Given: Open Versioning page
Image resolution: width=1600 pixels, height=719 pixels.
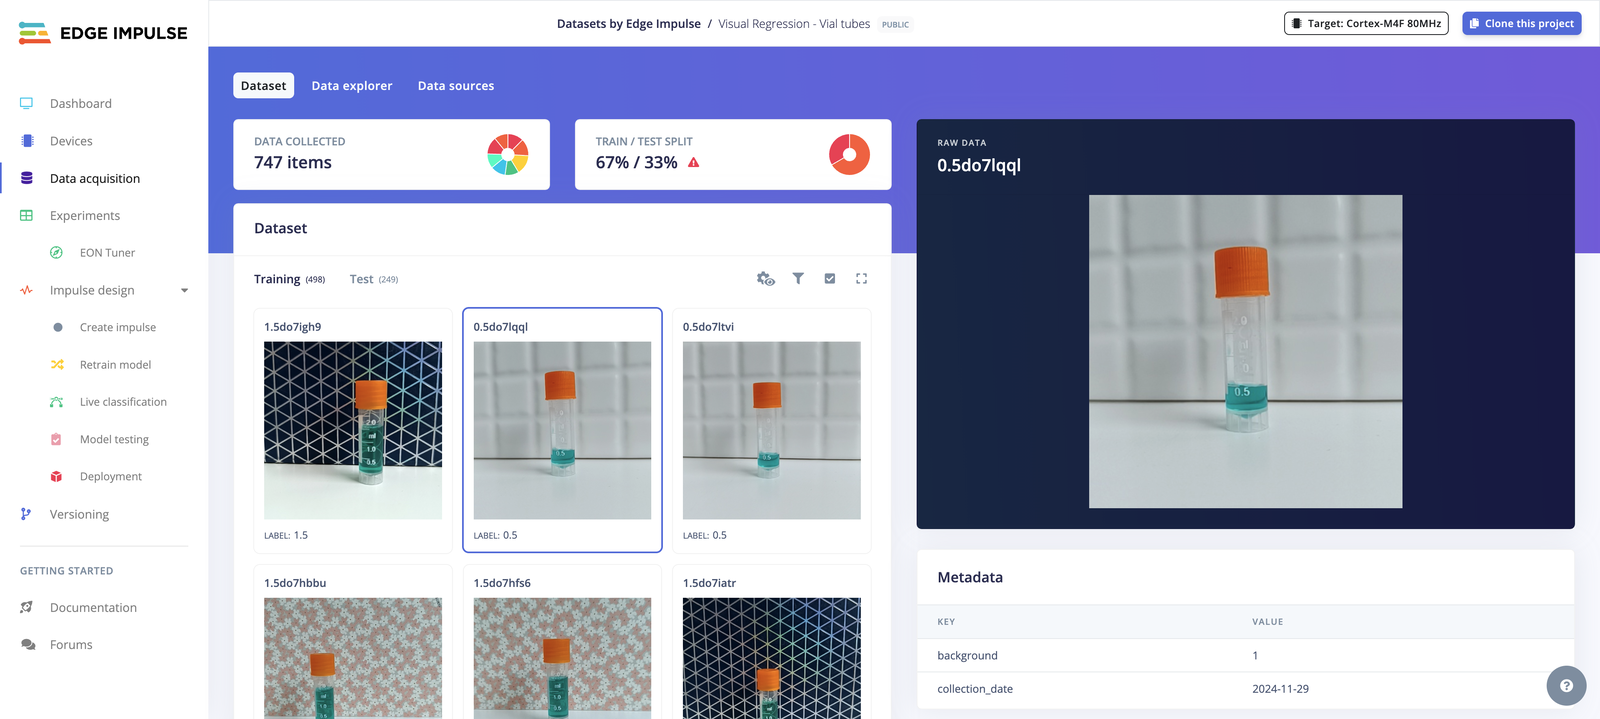Looking at the screenshot, I should click(x=79, y=514).
